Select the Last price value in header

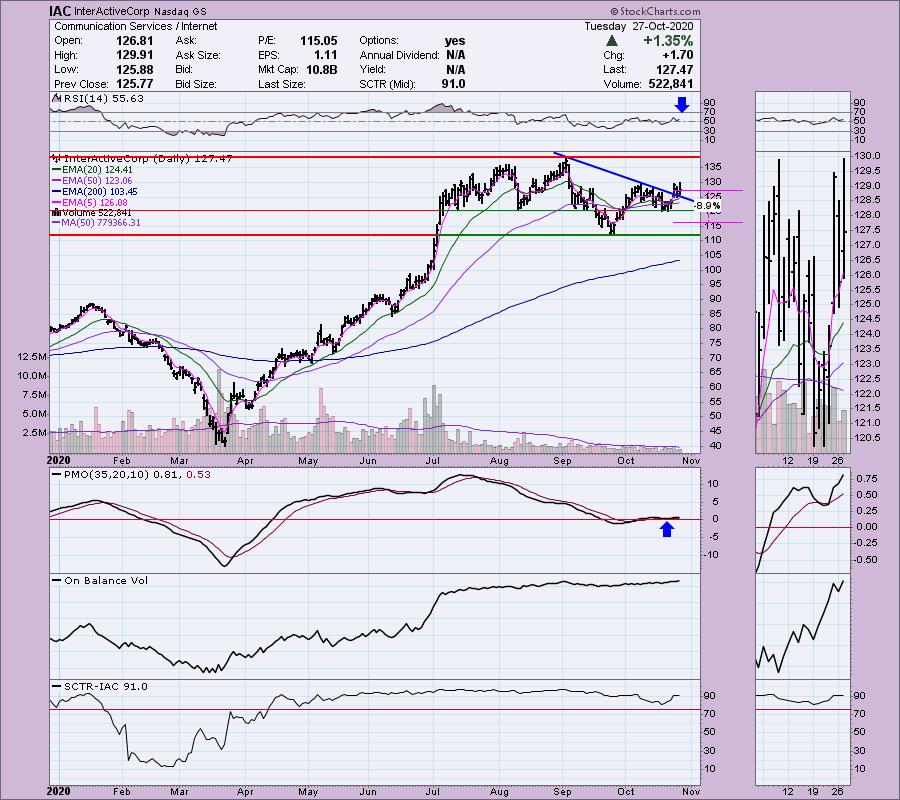click(674, 69)
